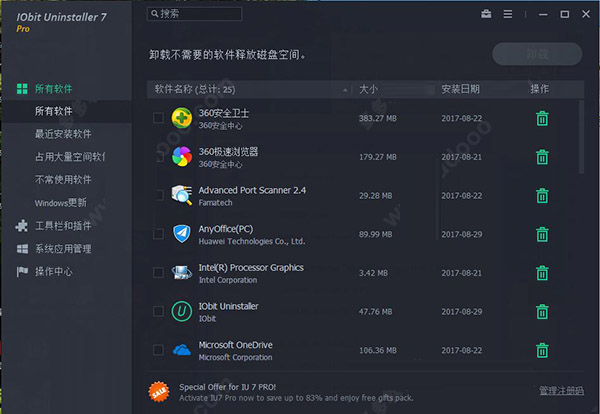The height and width of the screenshot is (414, 600).
Task: Click the 383.27 MB size value
Action: 378,118
